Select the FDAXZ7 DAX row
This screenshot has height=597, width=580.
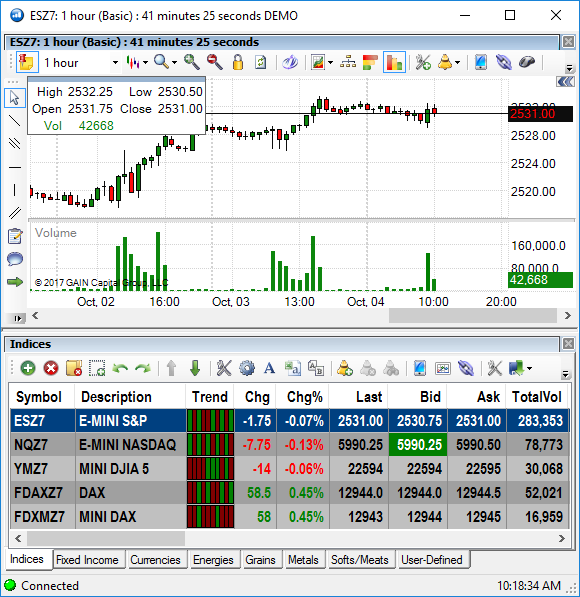290,492
